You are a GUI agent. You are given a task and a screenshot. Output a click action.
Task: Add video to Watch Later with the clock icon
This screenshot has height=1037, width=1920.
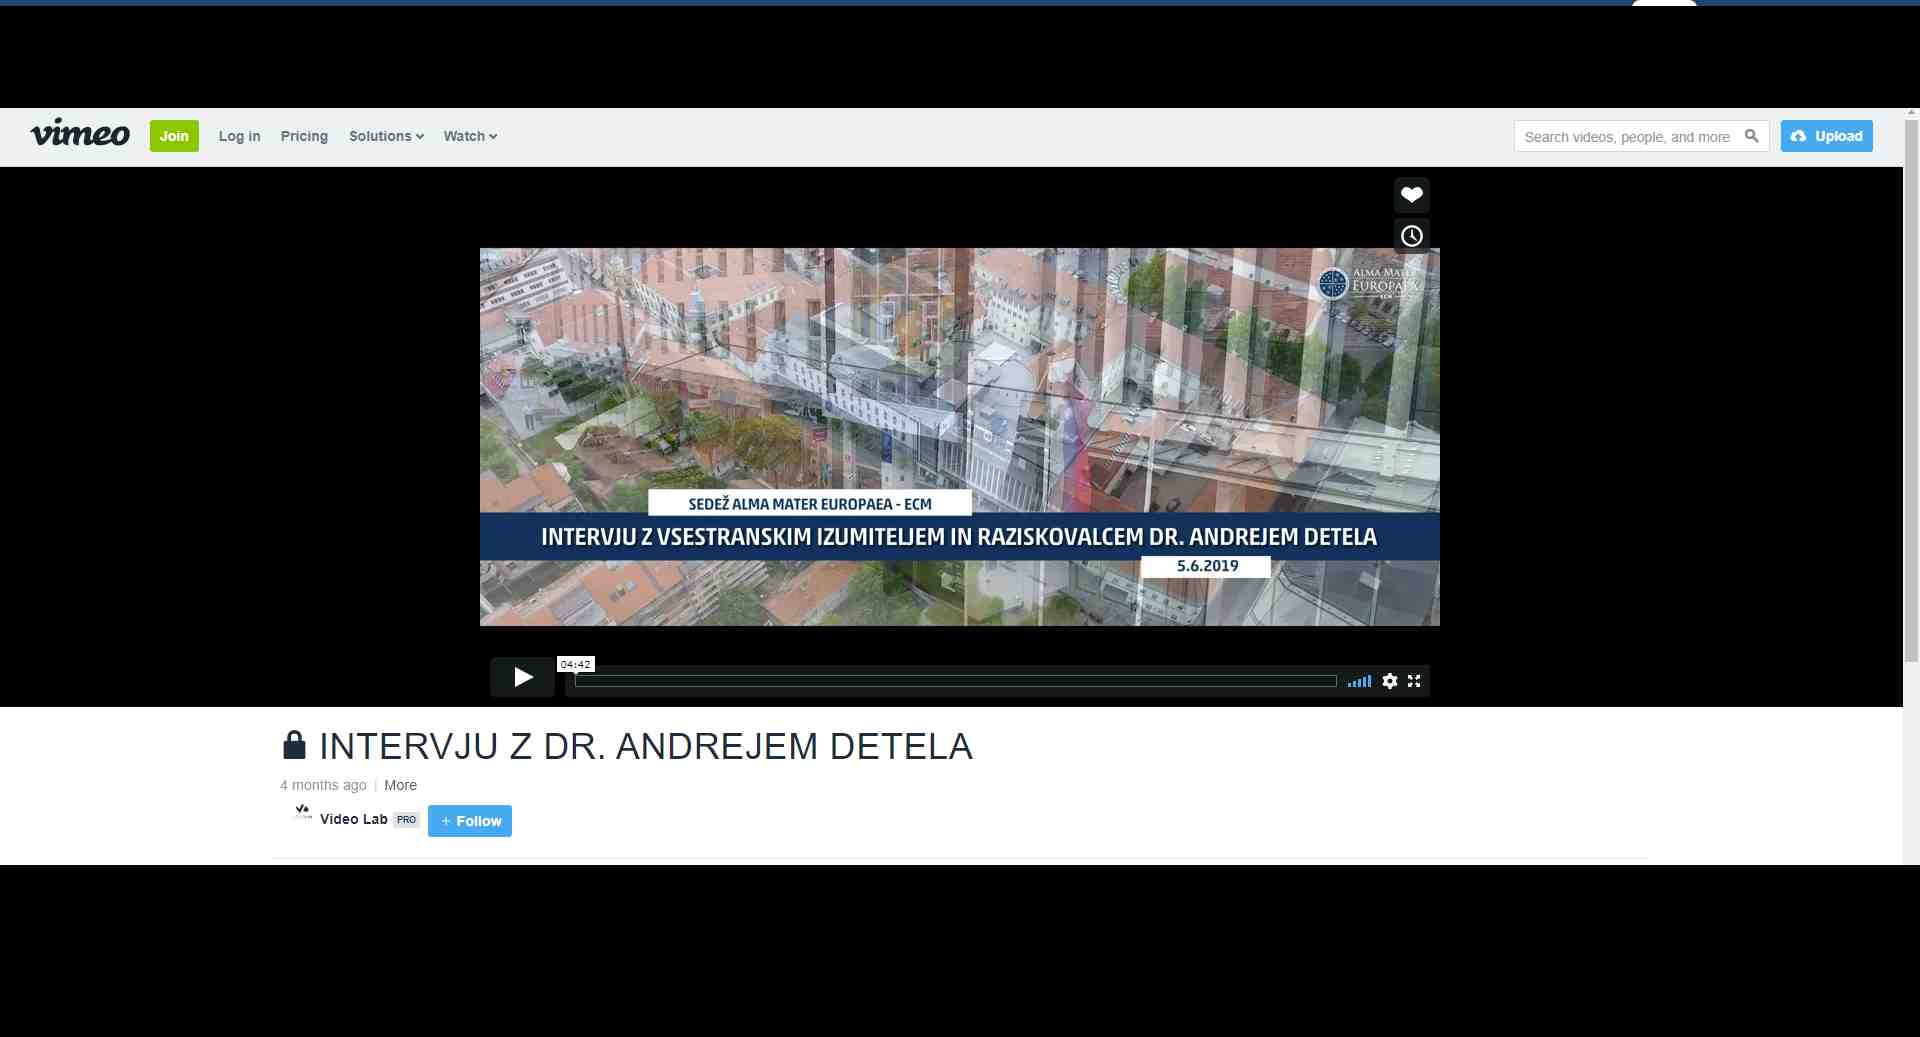tap(1411, 236)
